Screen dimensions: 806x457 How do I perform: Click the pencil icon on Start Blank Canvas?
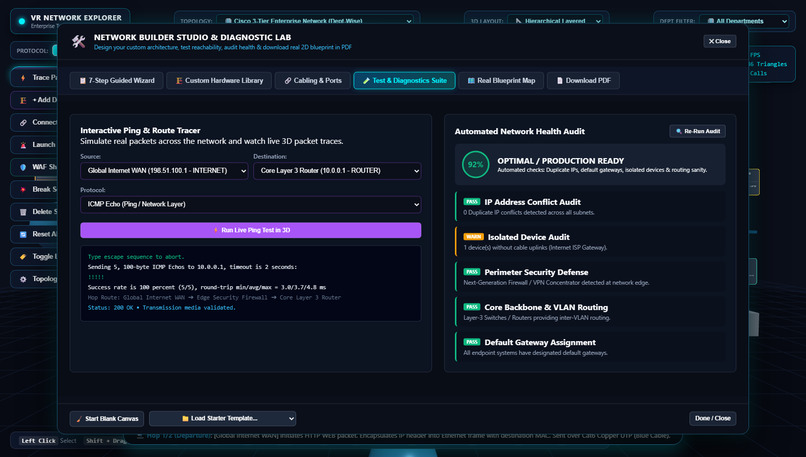pos(79,419)
